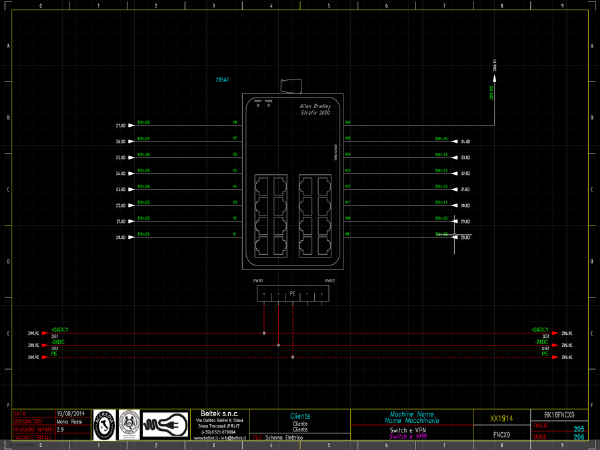The height and width of the screenshot is (450, 600).
Task: Click red arrow at right of PE bus
Action: 555,357
